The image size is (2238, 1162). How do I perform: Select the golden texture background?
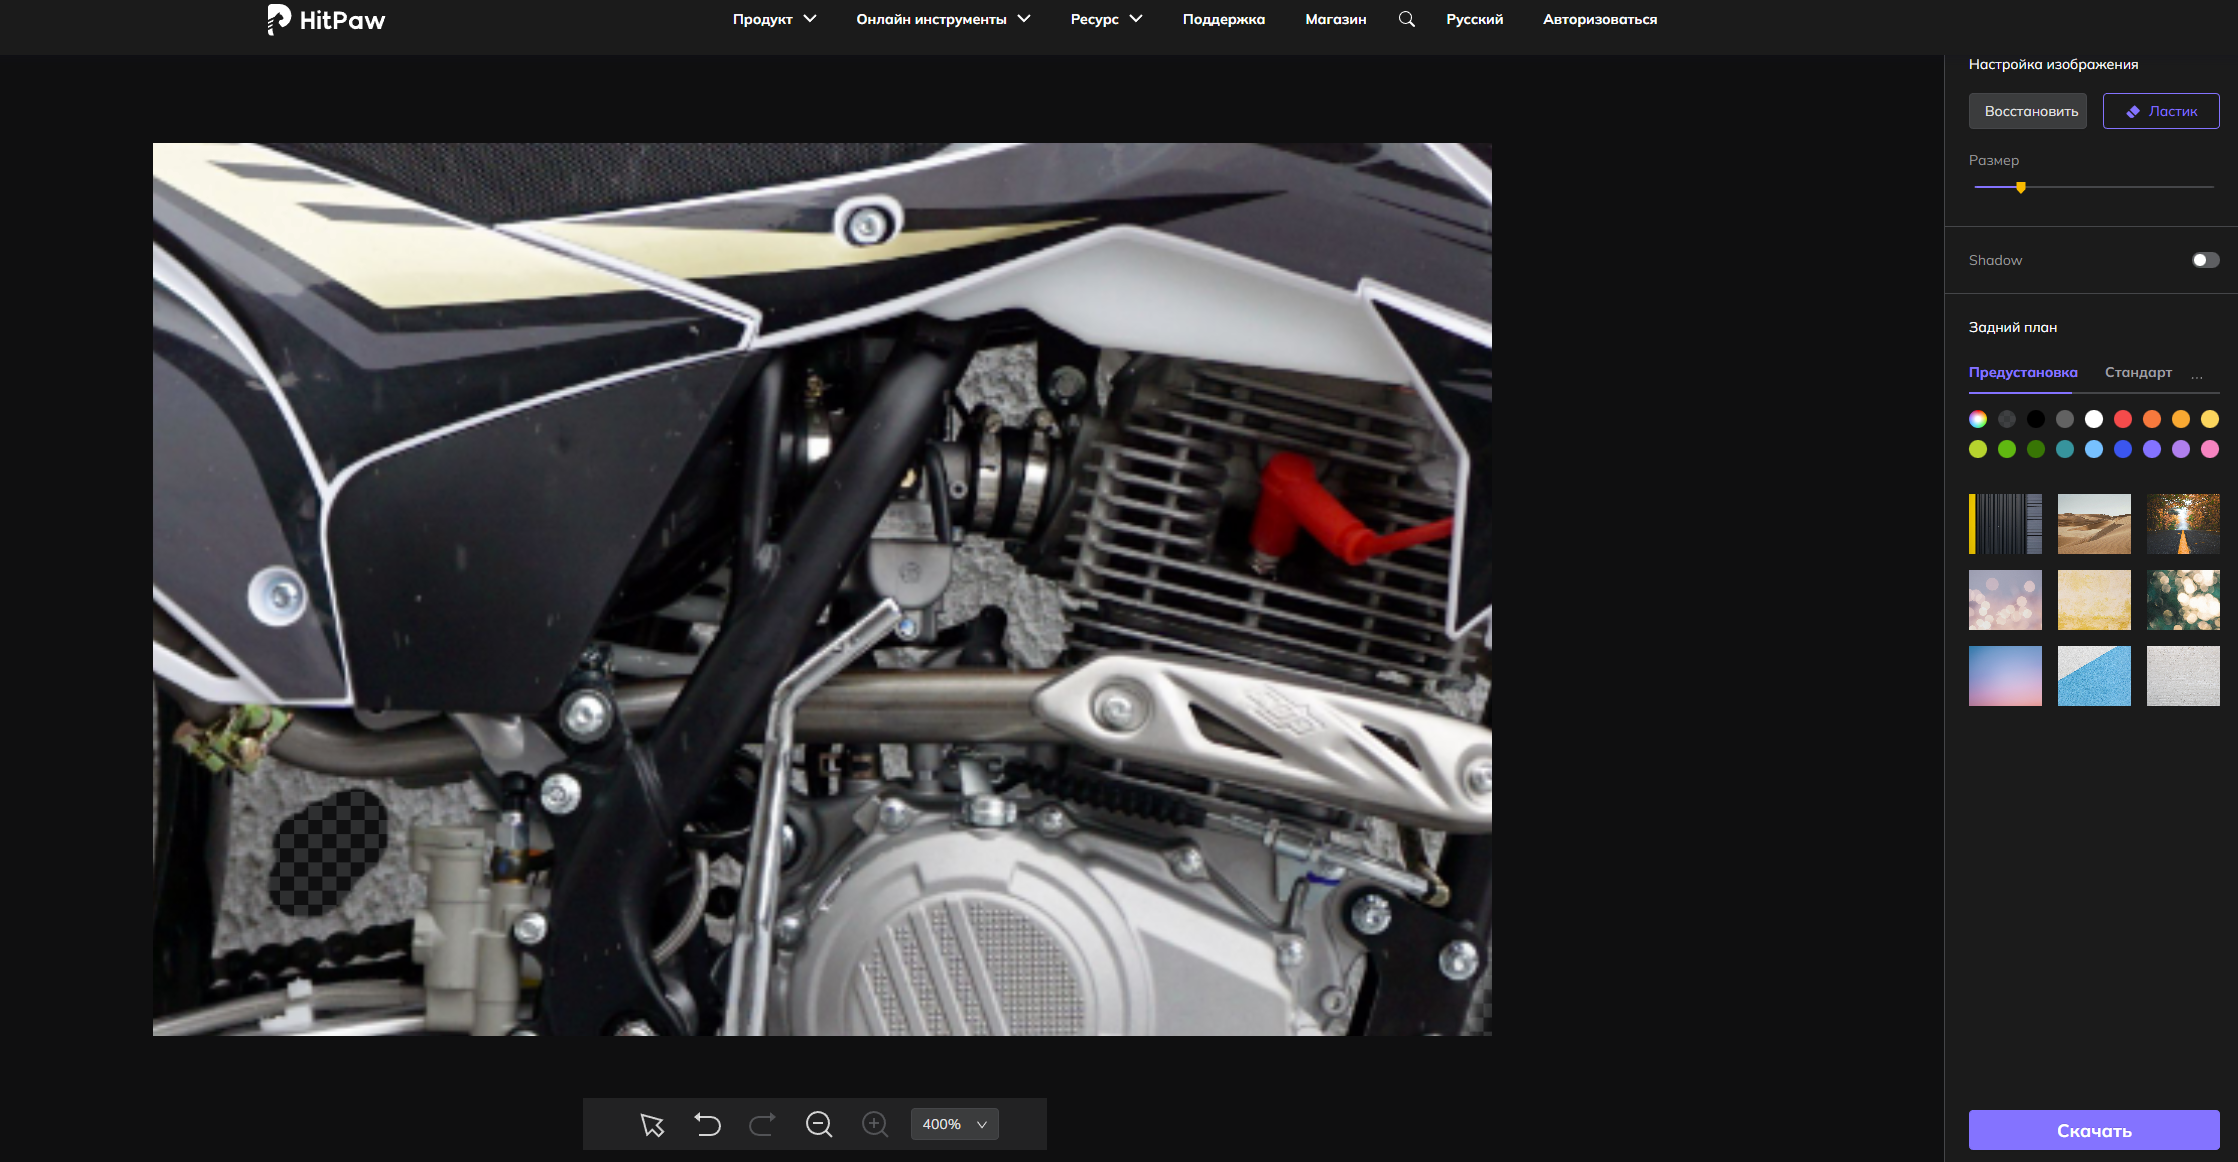point(2094,600)
